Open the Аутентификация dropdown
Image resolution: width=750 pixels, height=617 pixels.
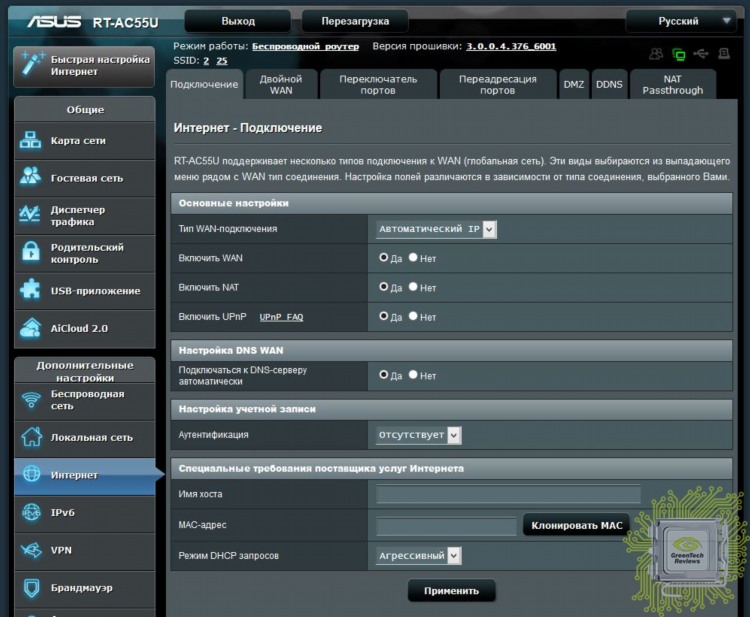pyautogui.click(x=419, y=435)
